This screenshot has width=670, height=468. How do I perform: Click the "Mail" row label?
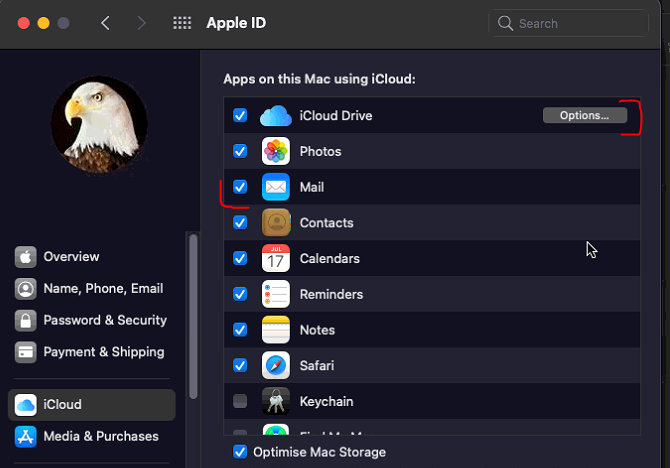(312, 187)
